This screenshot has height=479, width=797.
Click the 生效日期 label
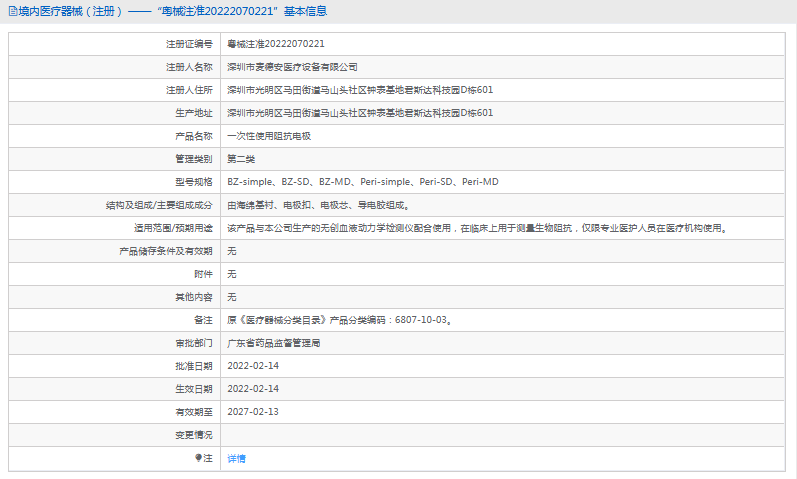coord(194,389)
